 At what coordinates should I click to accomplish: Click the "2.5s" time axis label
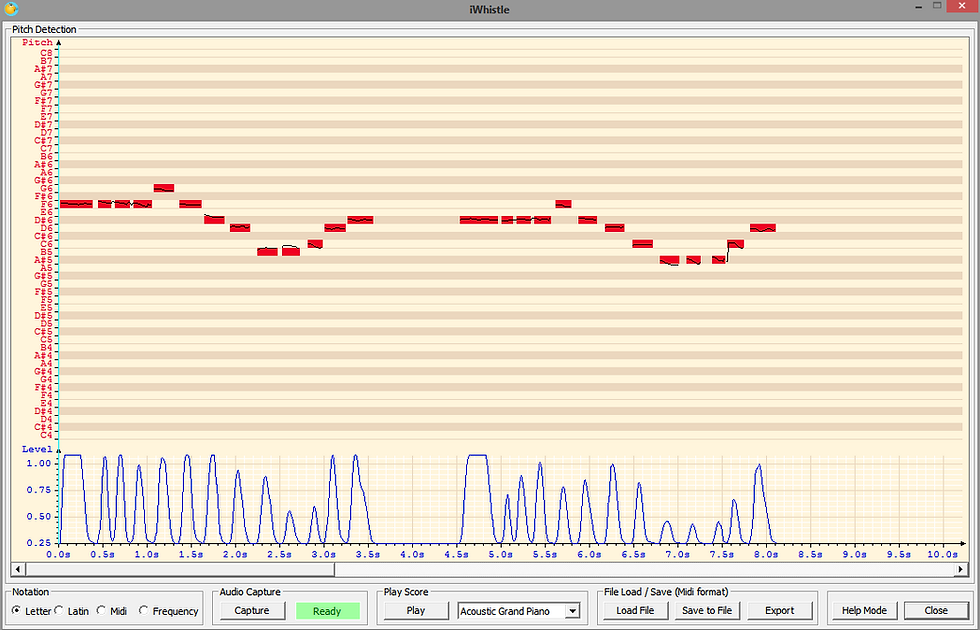pyautogui.click(x=280, y=554)
